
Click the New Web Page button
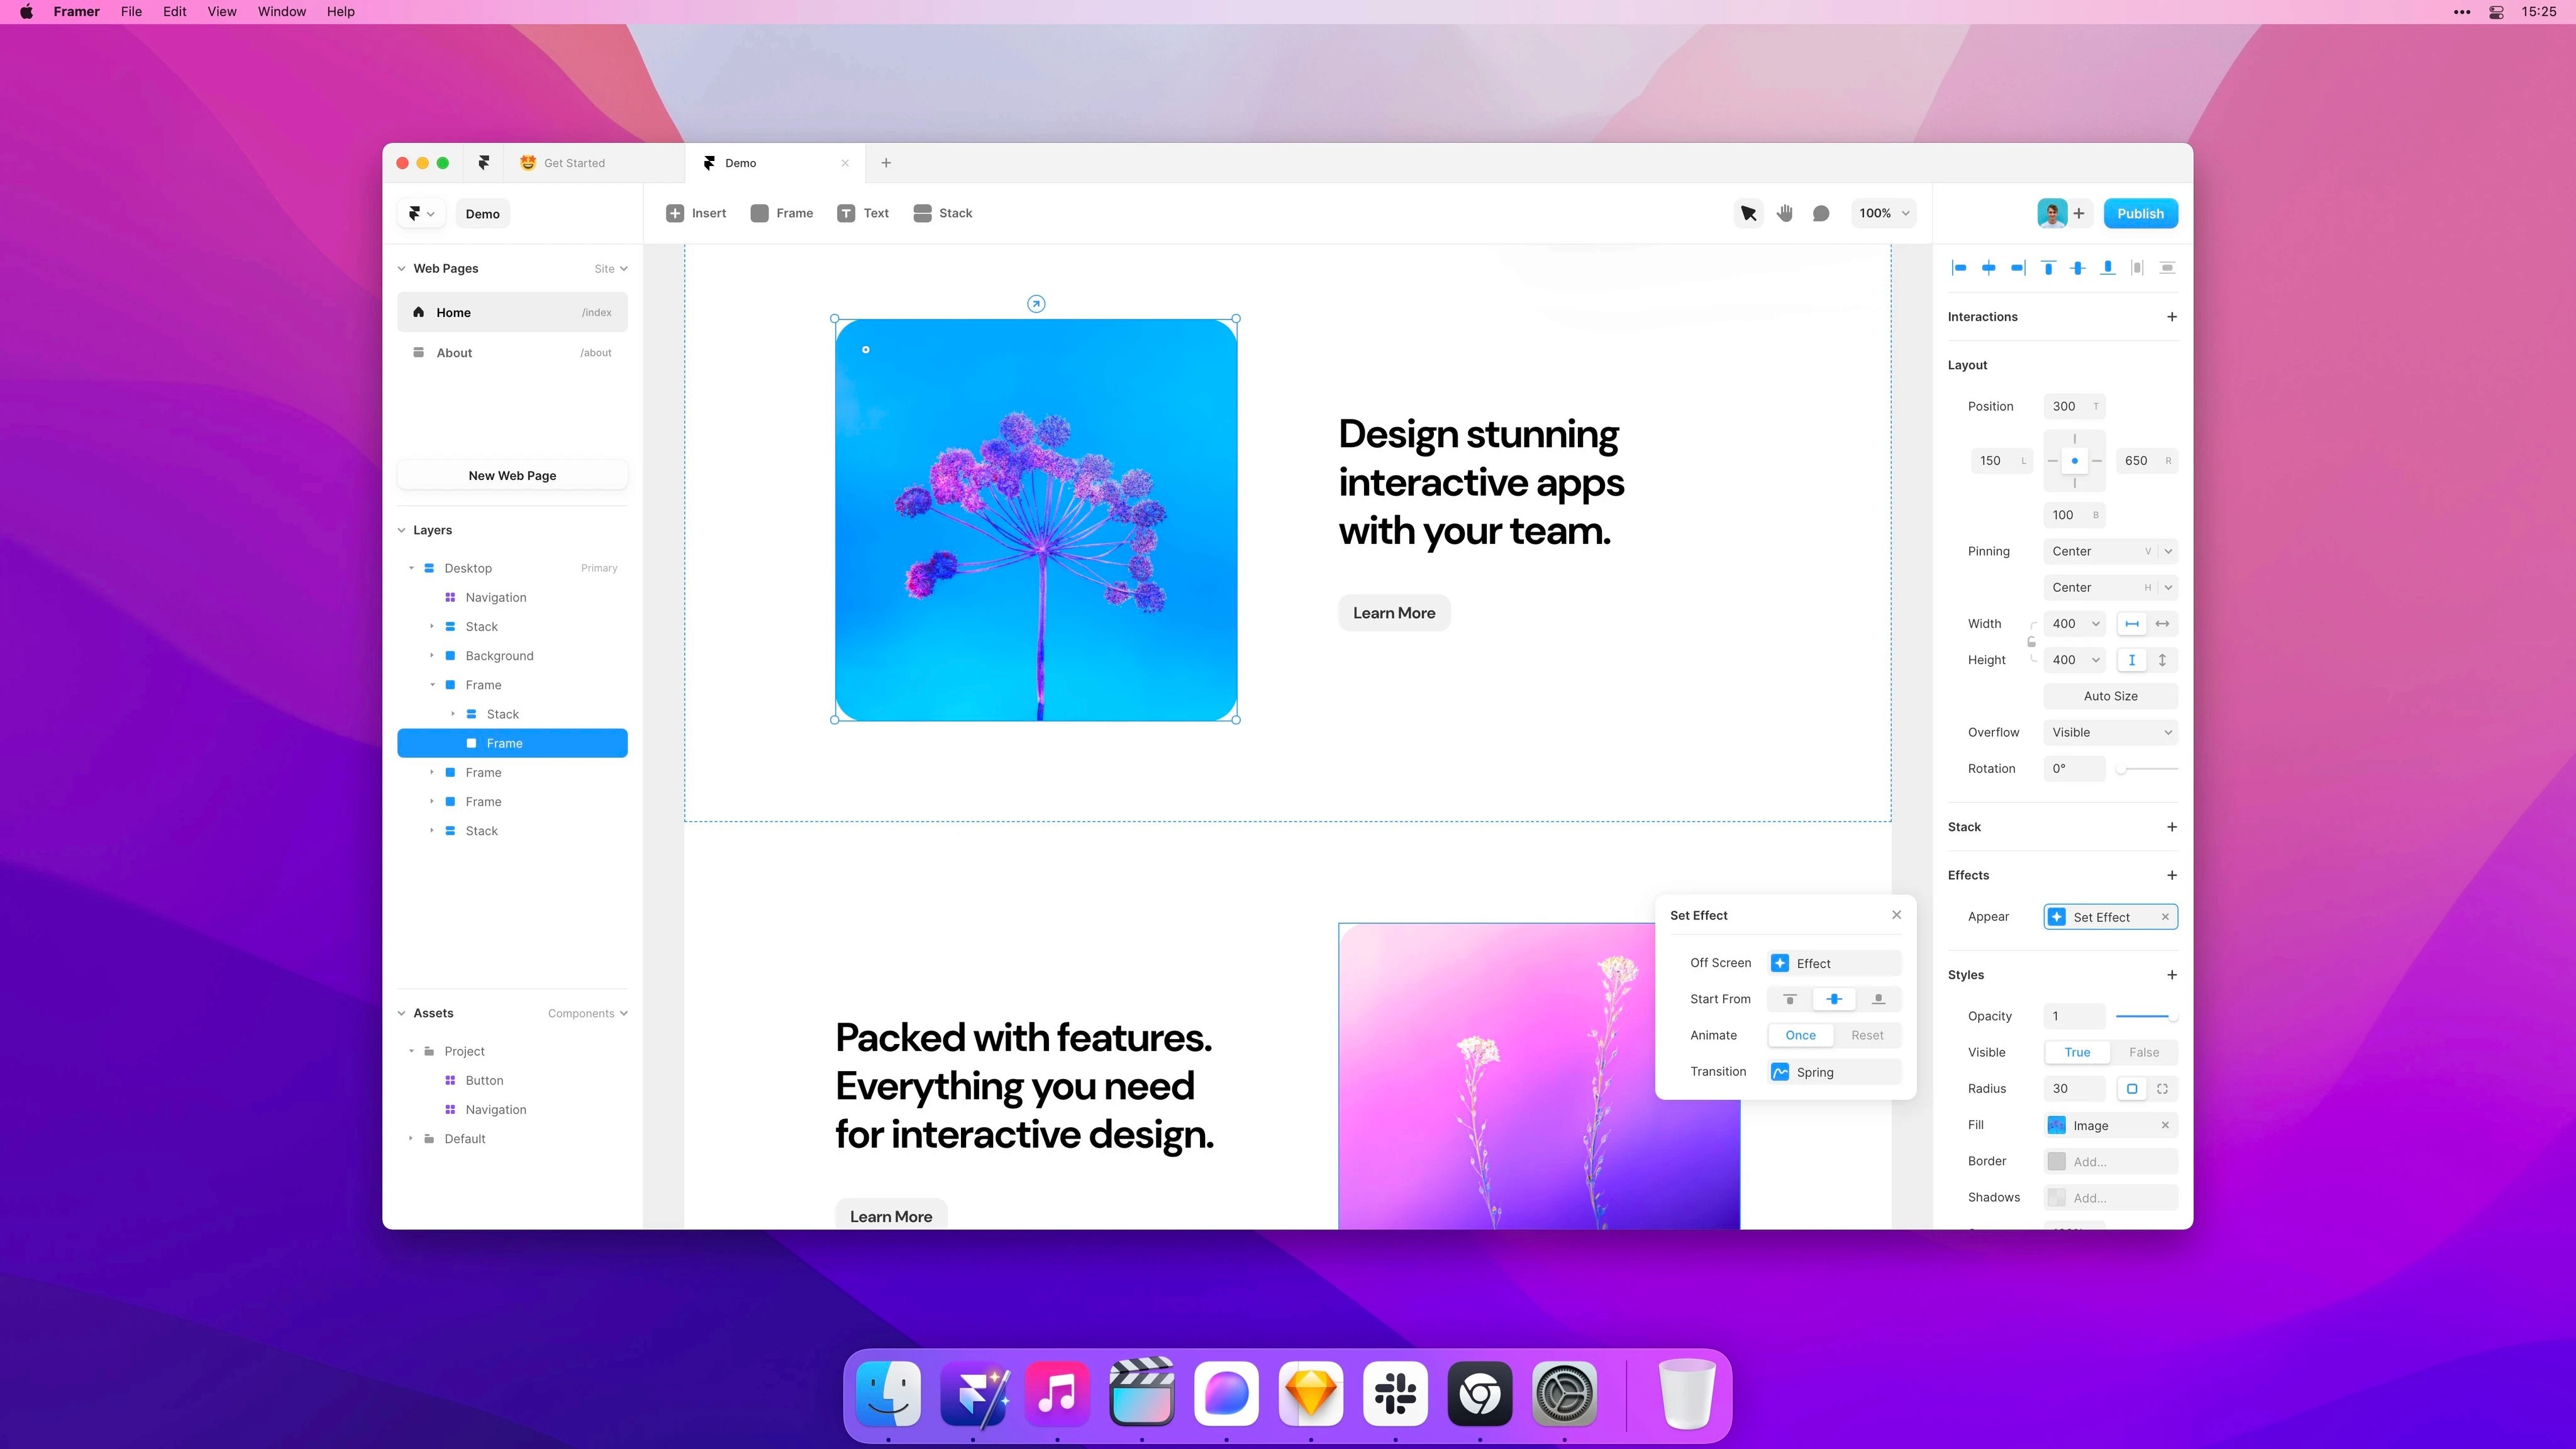pyautogui.click(x=512, y=475)
